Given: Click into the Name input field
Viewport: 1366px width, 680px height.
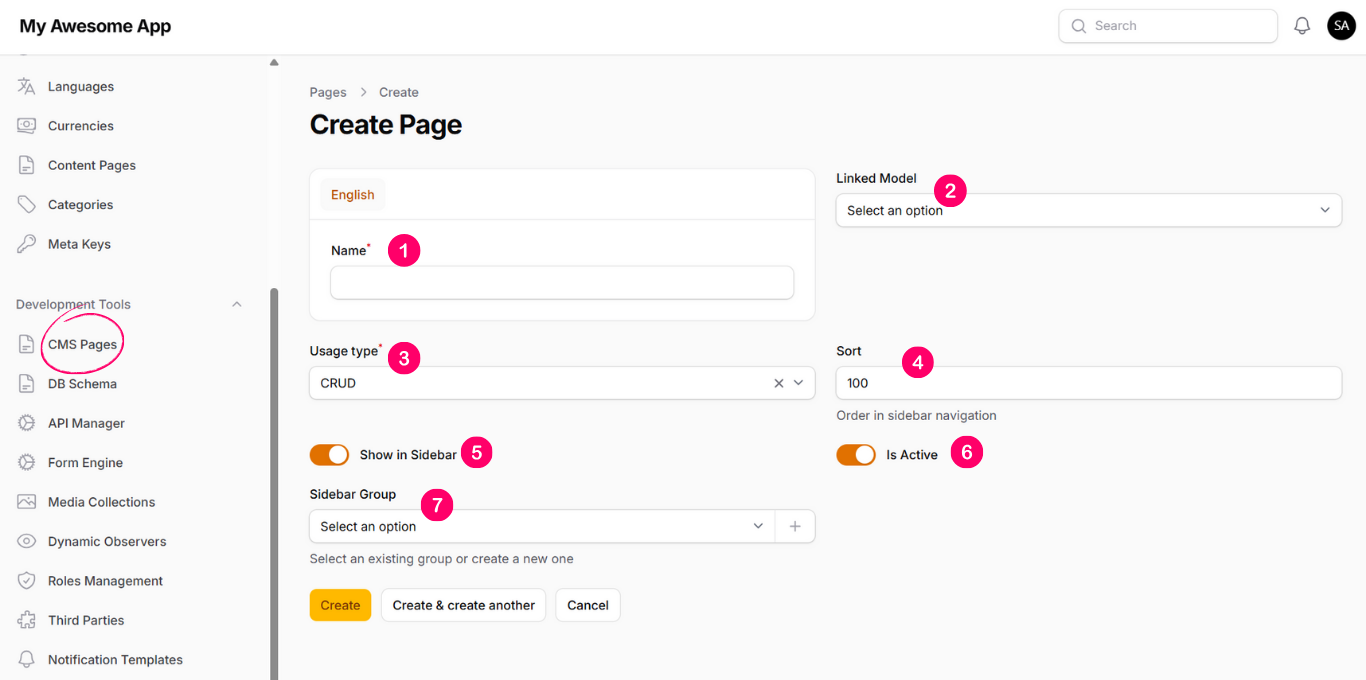Looking at the screenshot, I should pos(562,283).
